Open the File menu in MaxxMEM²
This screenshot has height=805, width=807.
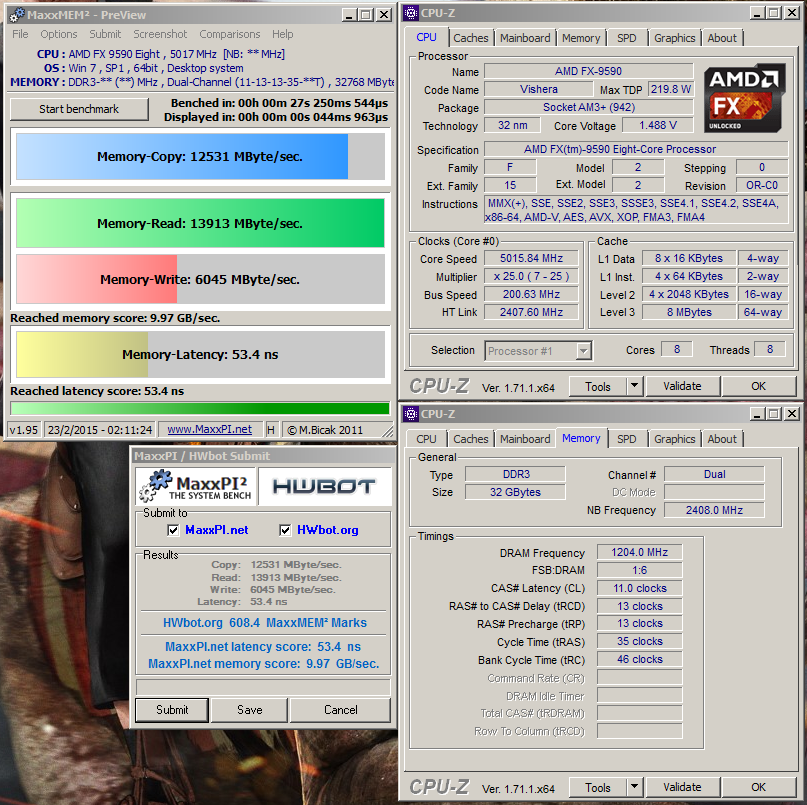click(20, 34)
